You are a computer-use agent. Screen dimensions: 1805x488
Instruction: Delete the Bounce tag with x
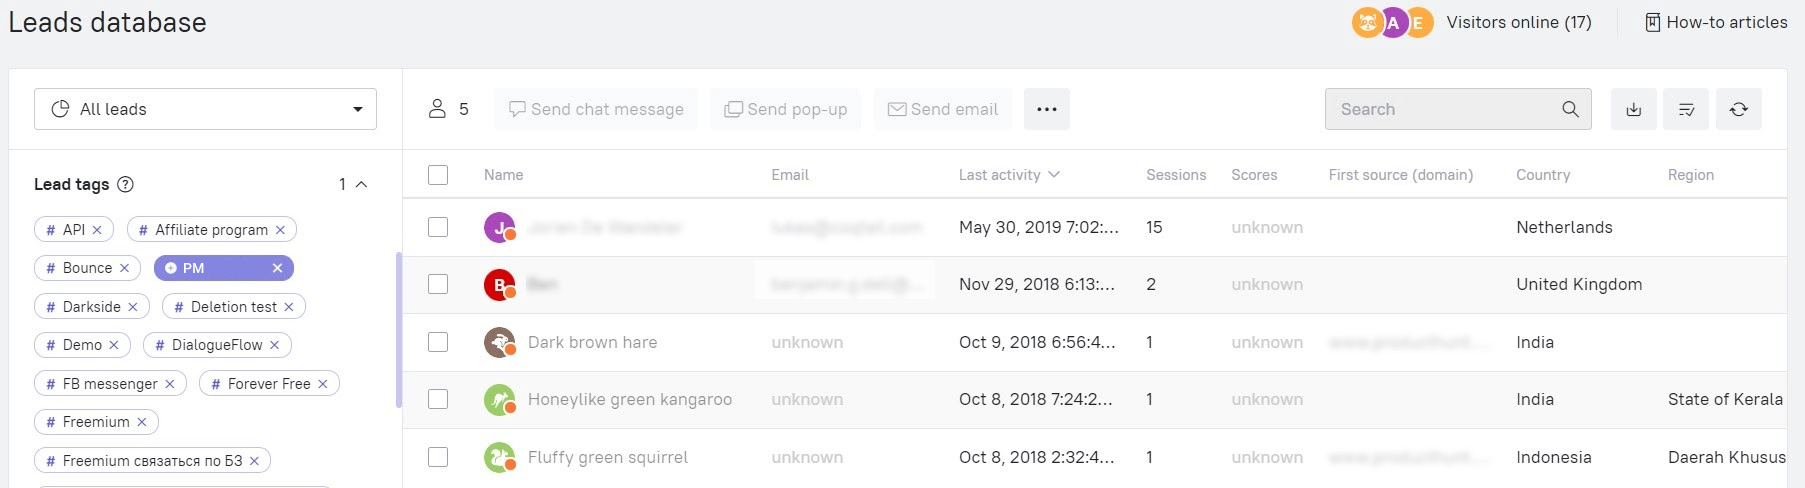pos(125,268)
